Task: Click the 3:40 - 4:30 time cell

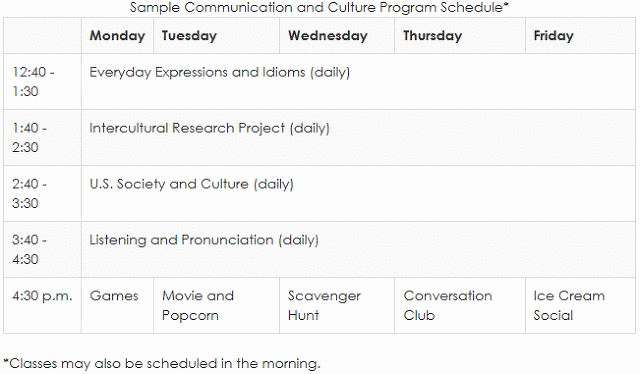Action: (42, 249)
